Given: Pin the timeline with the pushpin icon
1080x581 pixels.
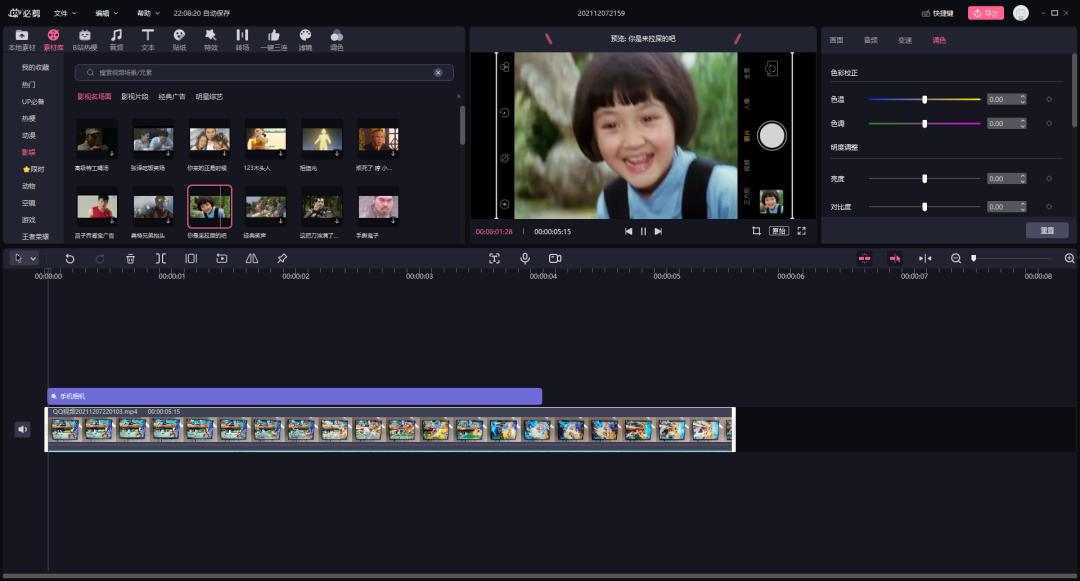Looking at the screenshot, I should (x=282, y=258).
